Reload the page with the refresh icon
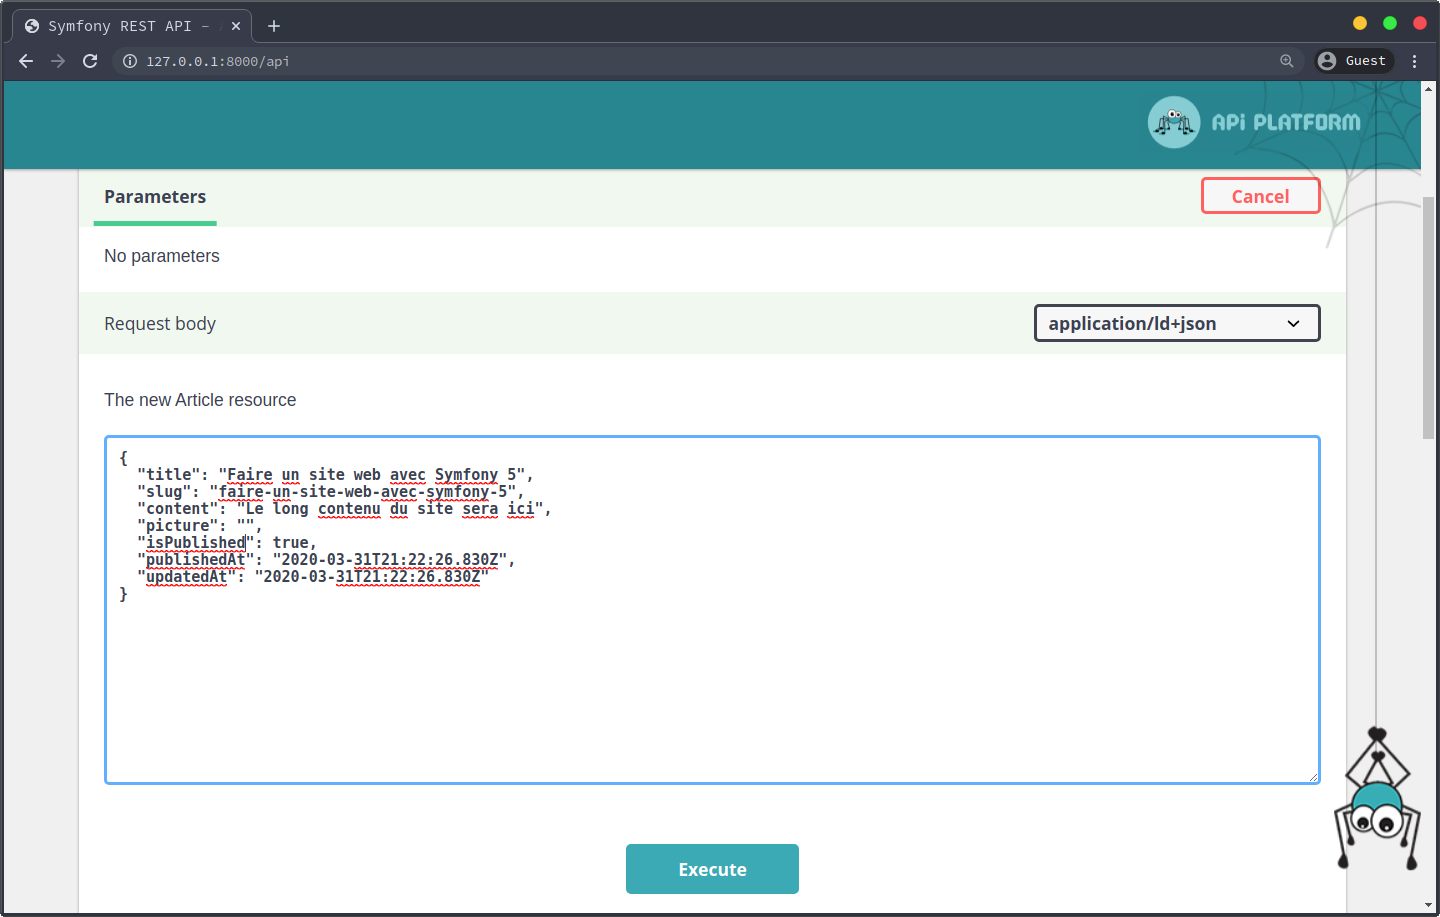The width and height of the screenshot is (1440, 917). 90,61
